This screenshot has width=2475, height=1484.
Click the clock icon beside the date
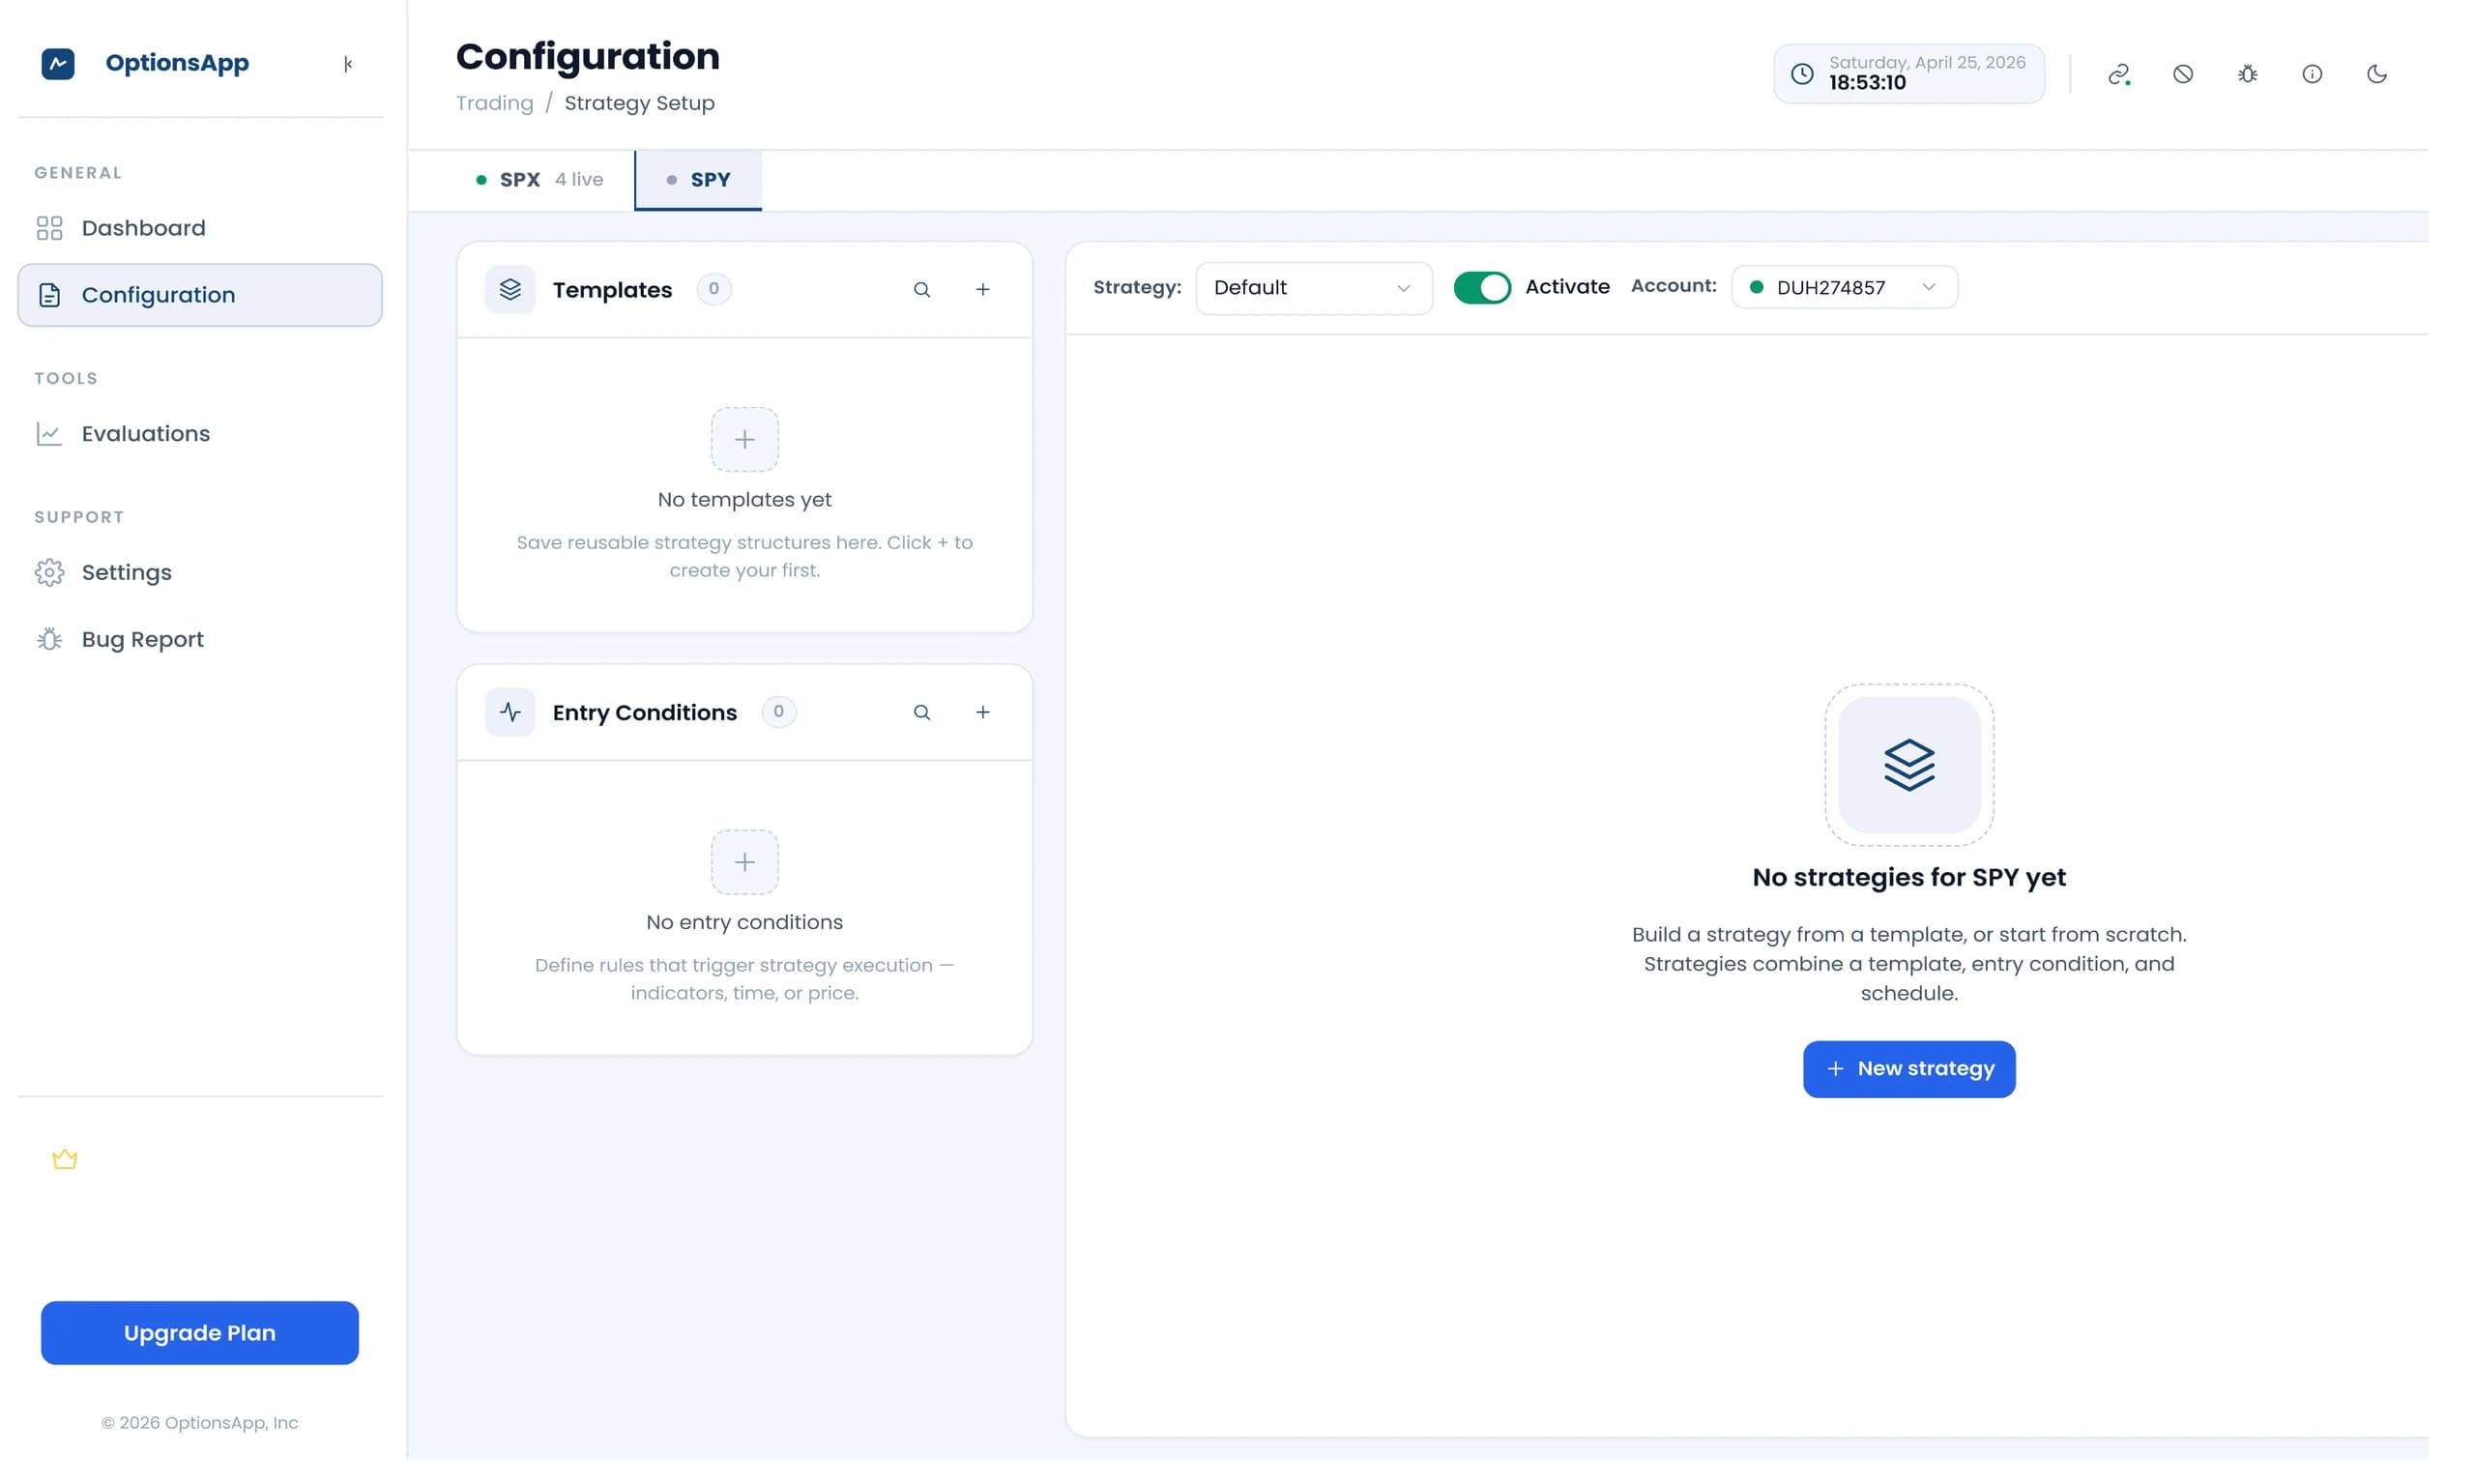click(x=1801, y=74)
